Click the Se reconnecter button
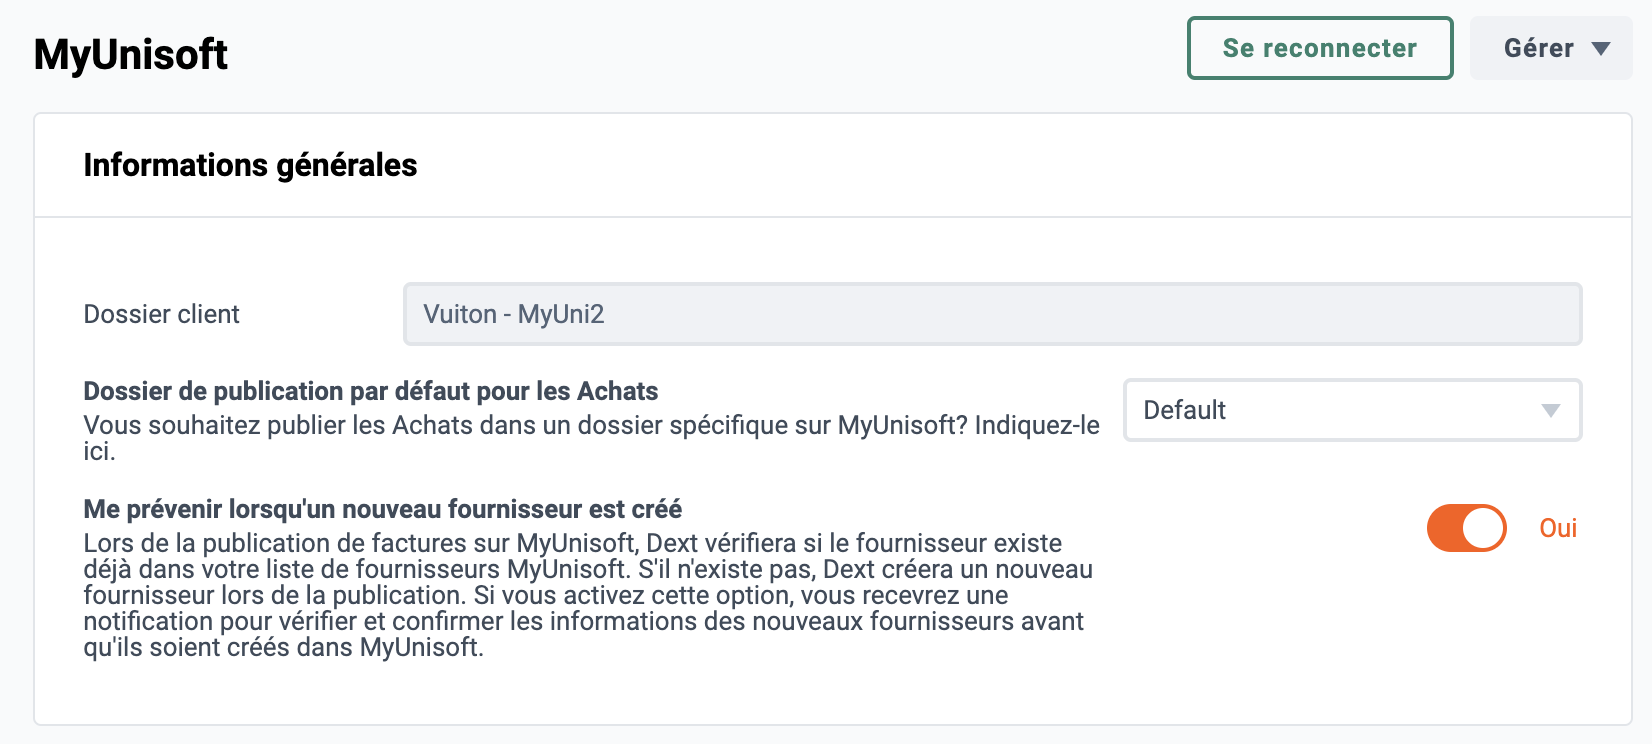 point(1320,48)
